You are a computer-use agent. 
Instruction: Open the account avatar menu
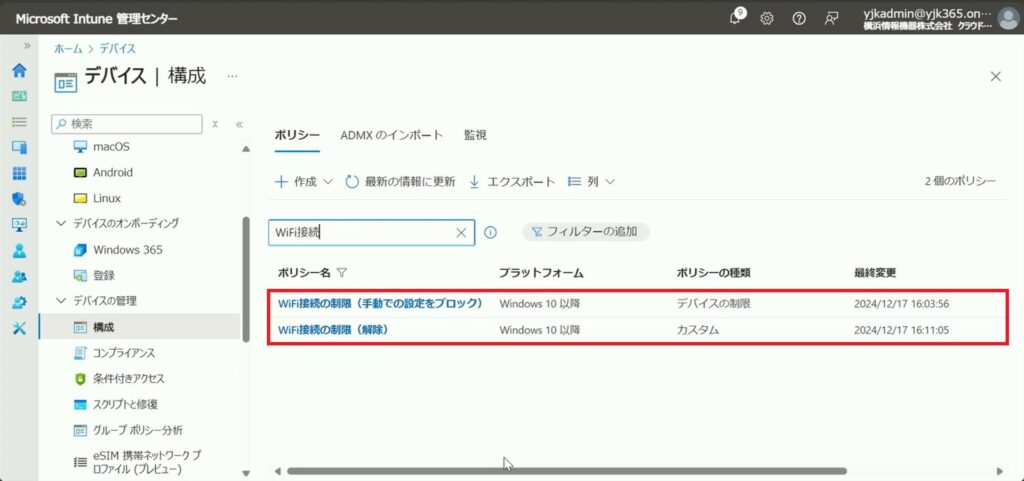[1008, 18]
